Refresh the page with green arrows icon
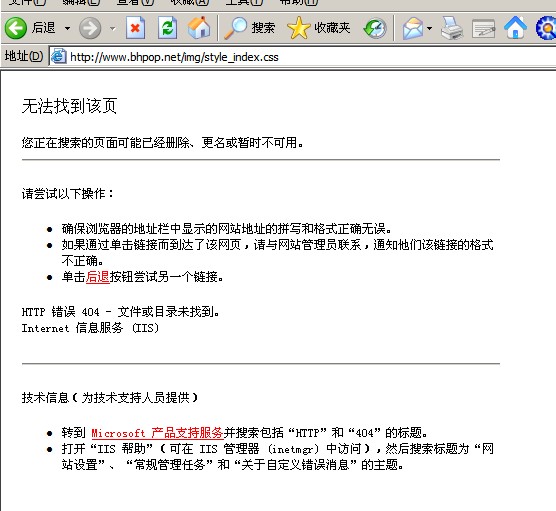The image size is (556, 511). click(x=167, y=28)
